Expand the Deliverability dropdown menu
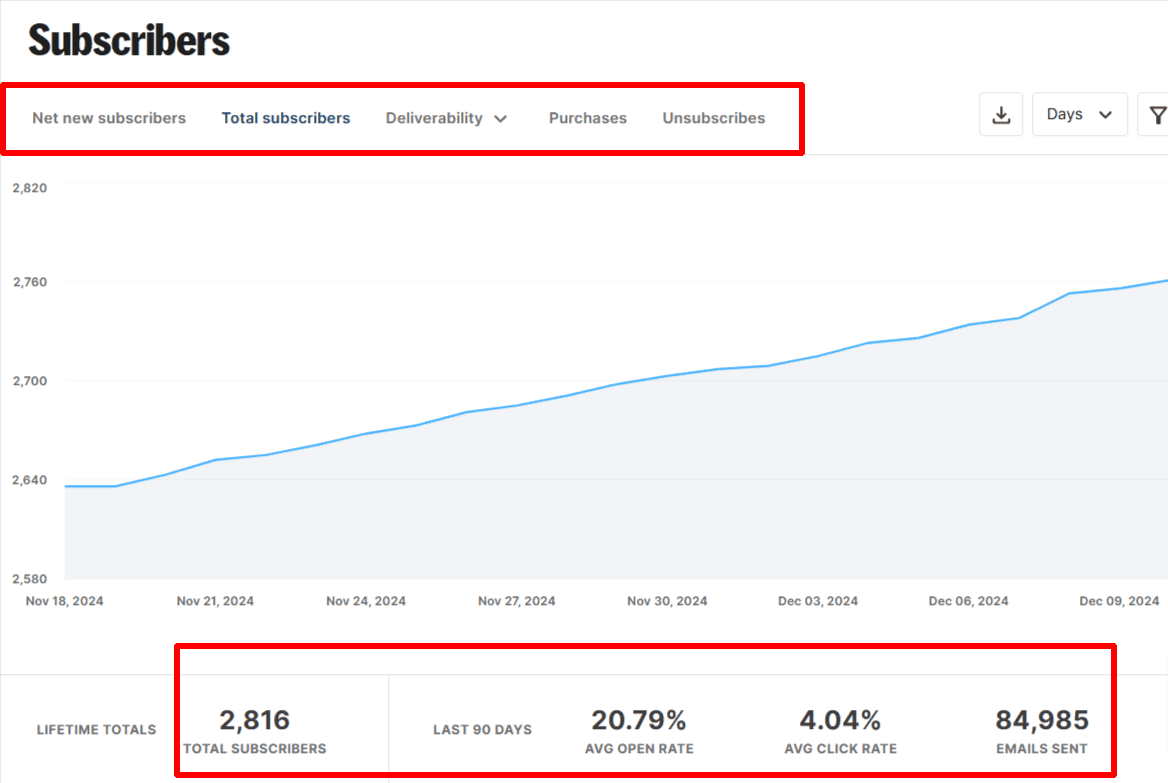Viewport: 1168px width, 783px height. pos(446,118)
